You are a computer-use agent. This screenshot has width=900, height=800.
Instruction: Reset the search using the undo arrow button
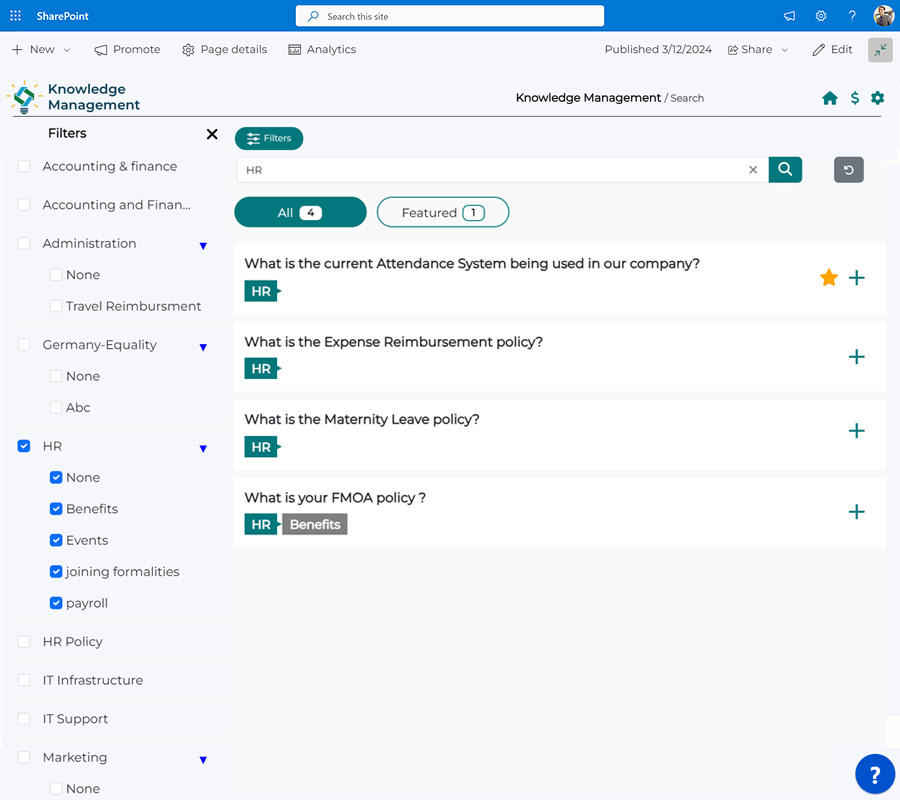click(x=848, y=170)
